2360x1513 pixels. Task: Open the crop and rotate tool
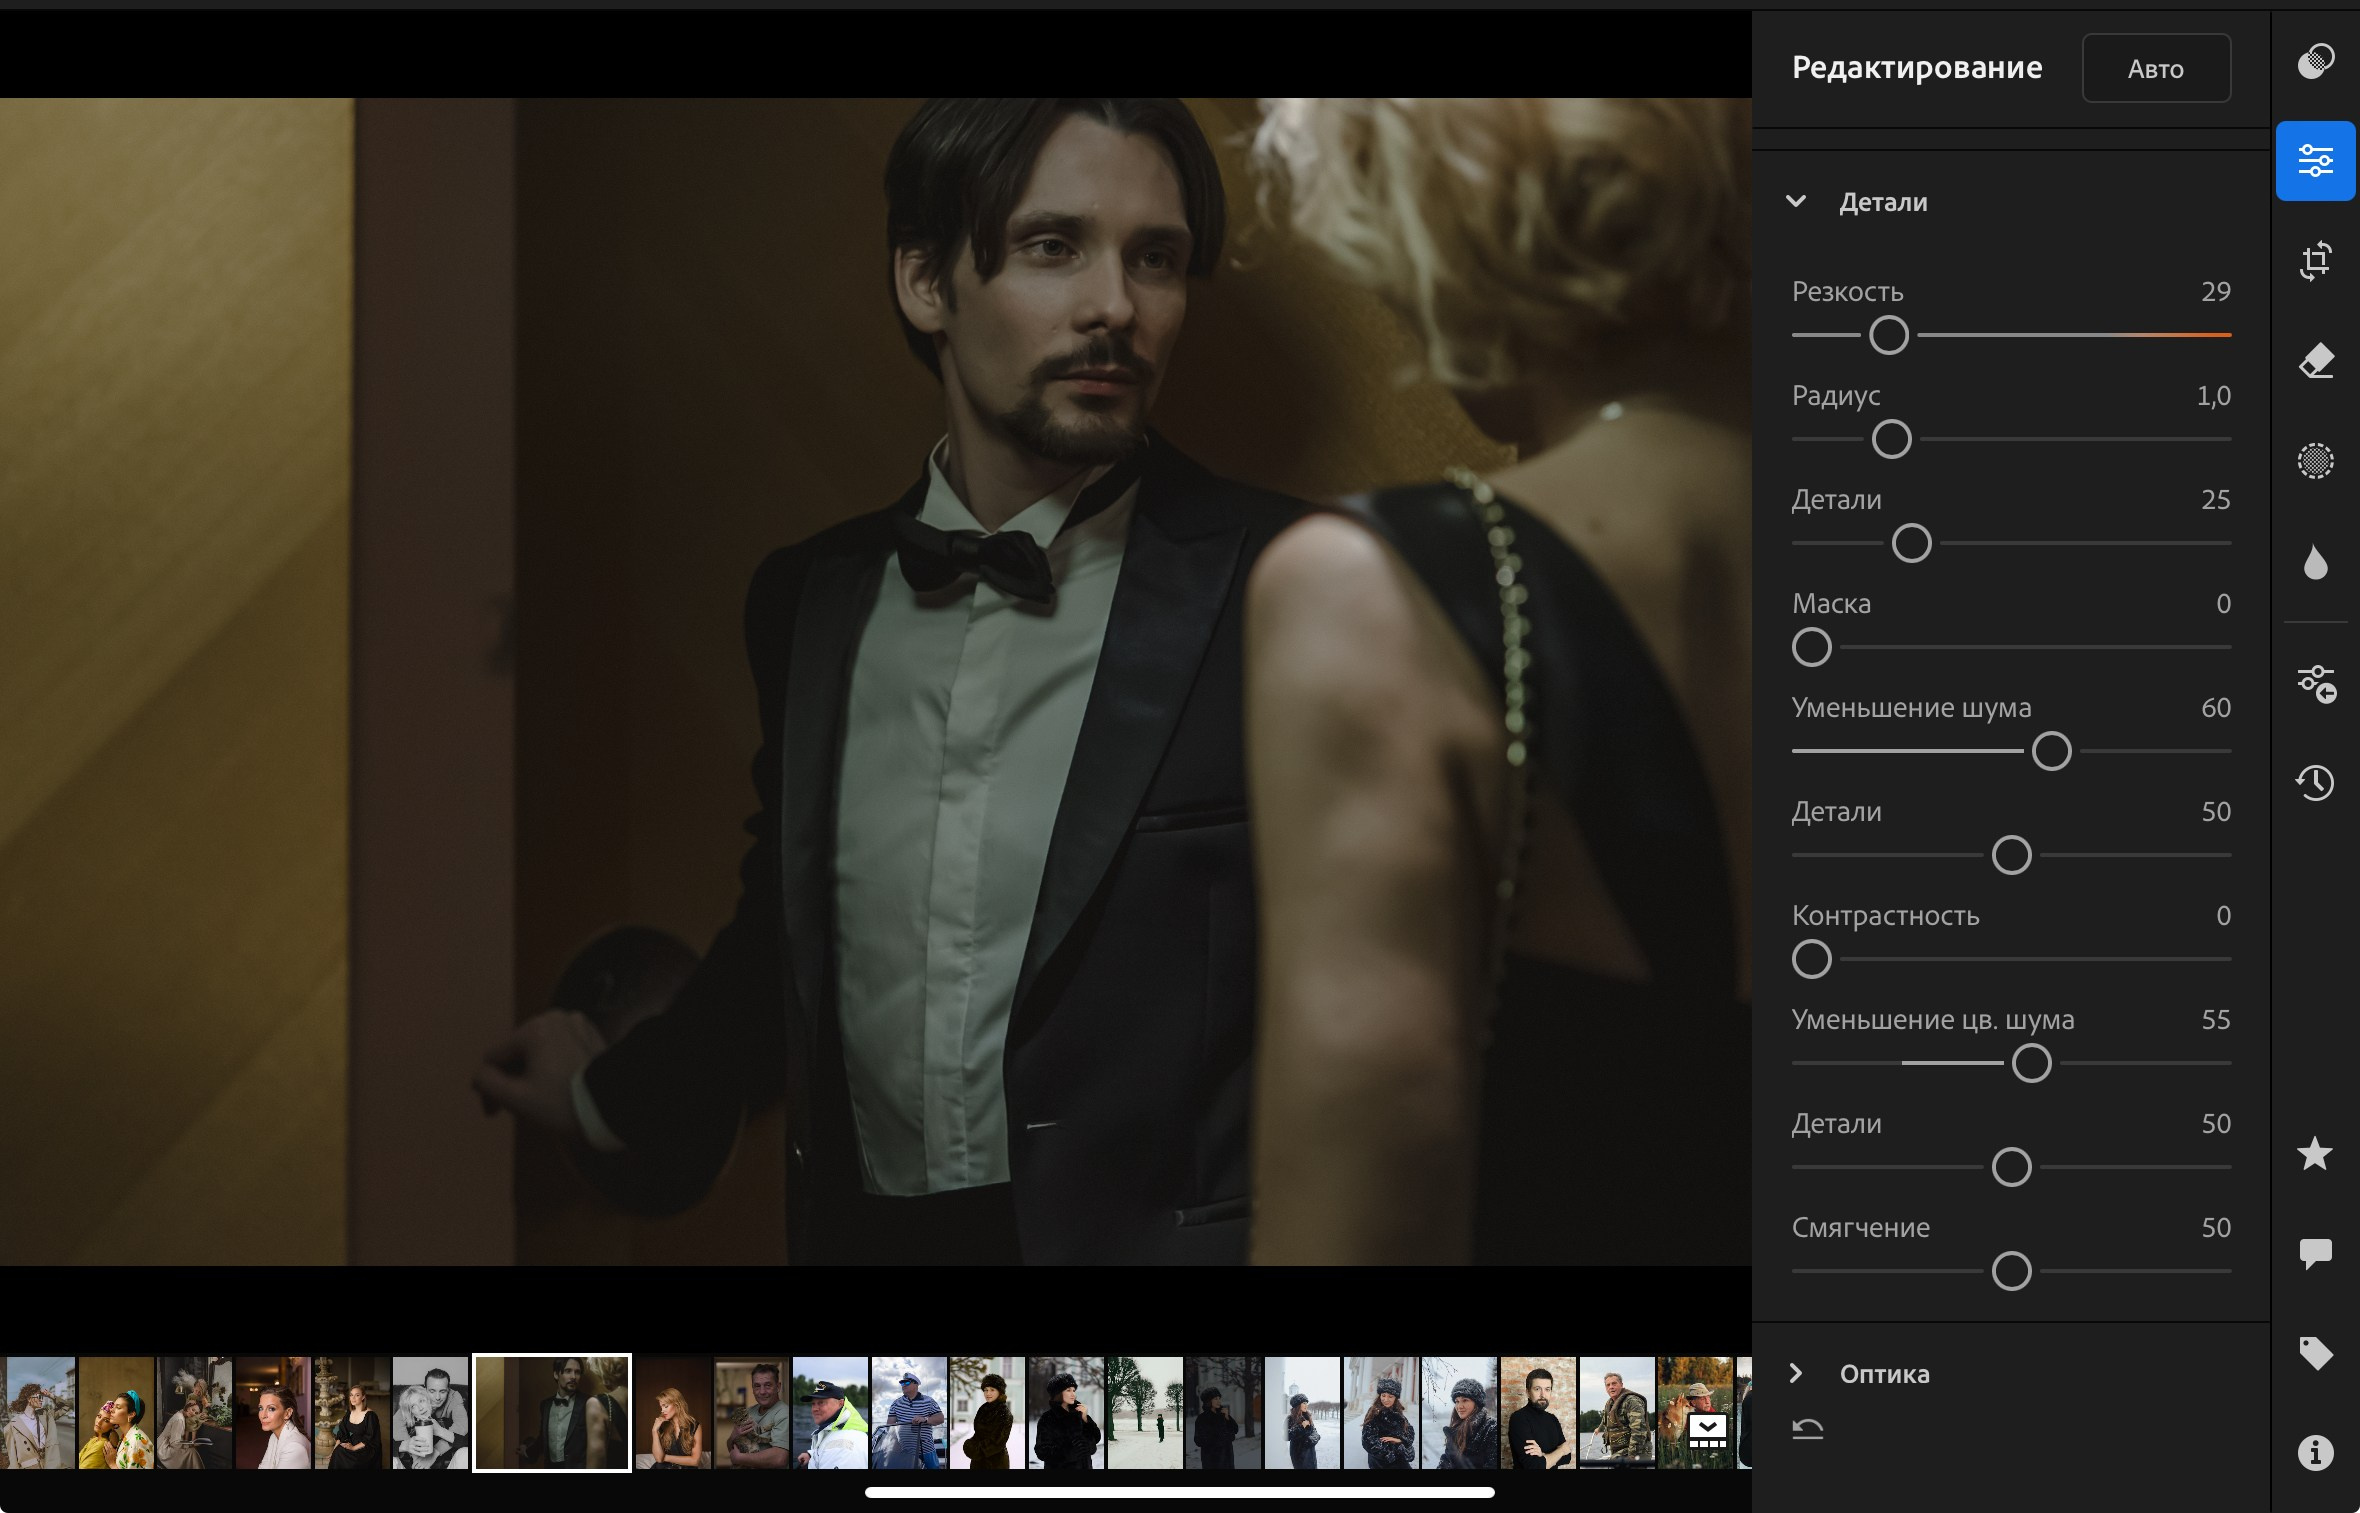point(2315,261)
